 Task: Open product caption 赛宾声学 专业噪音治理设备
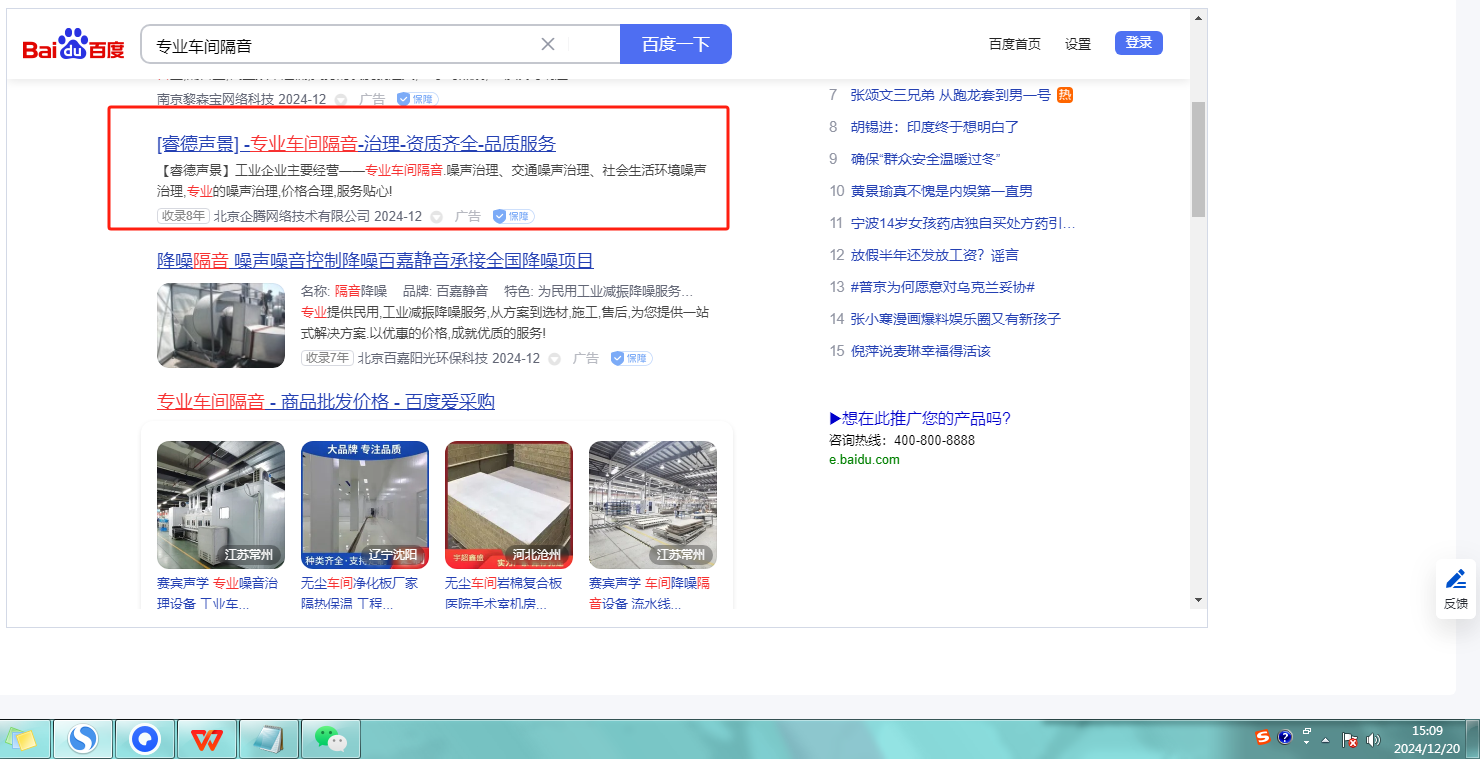pyautogui.click(x=218, y=593)
